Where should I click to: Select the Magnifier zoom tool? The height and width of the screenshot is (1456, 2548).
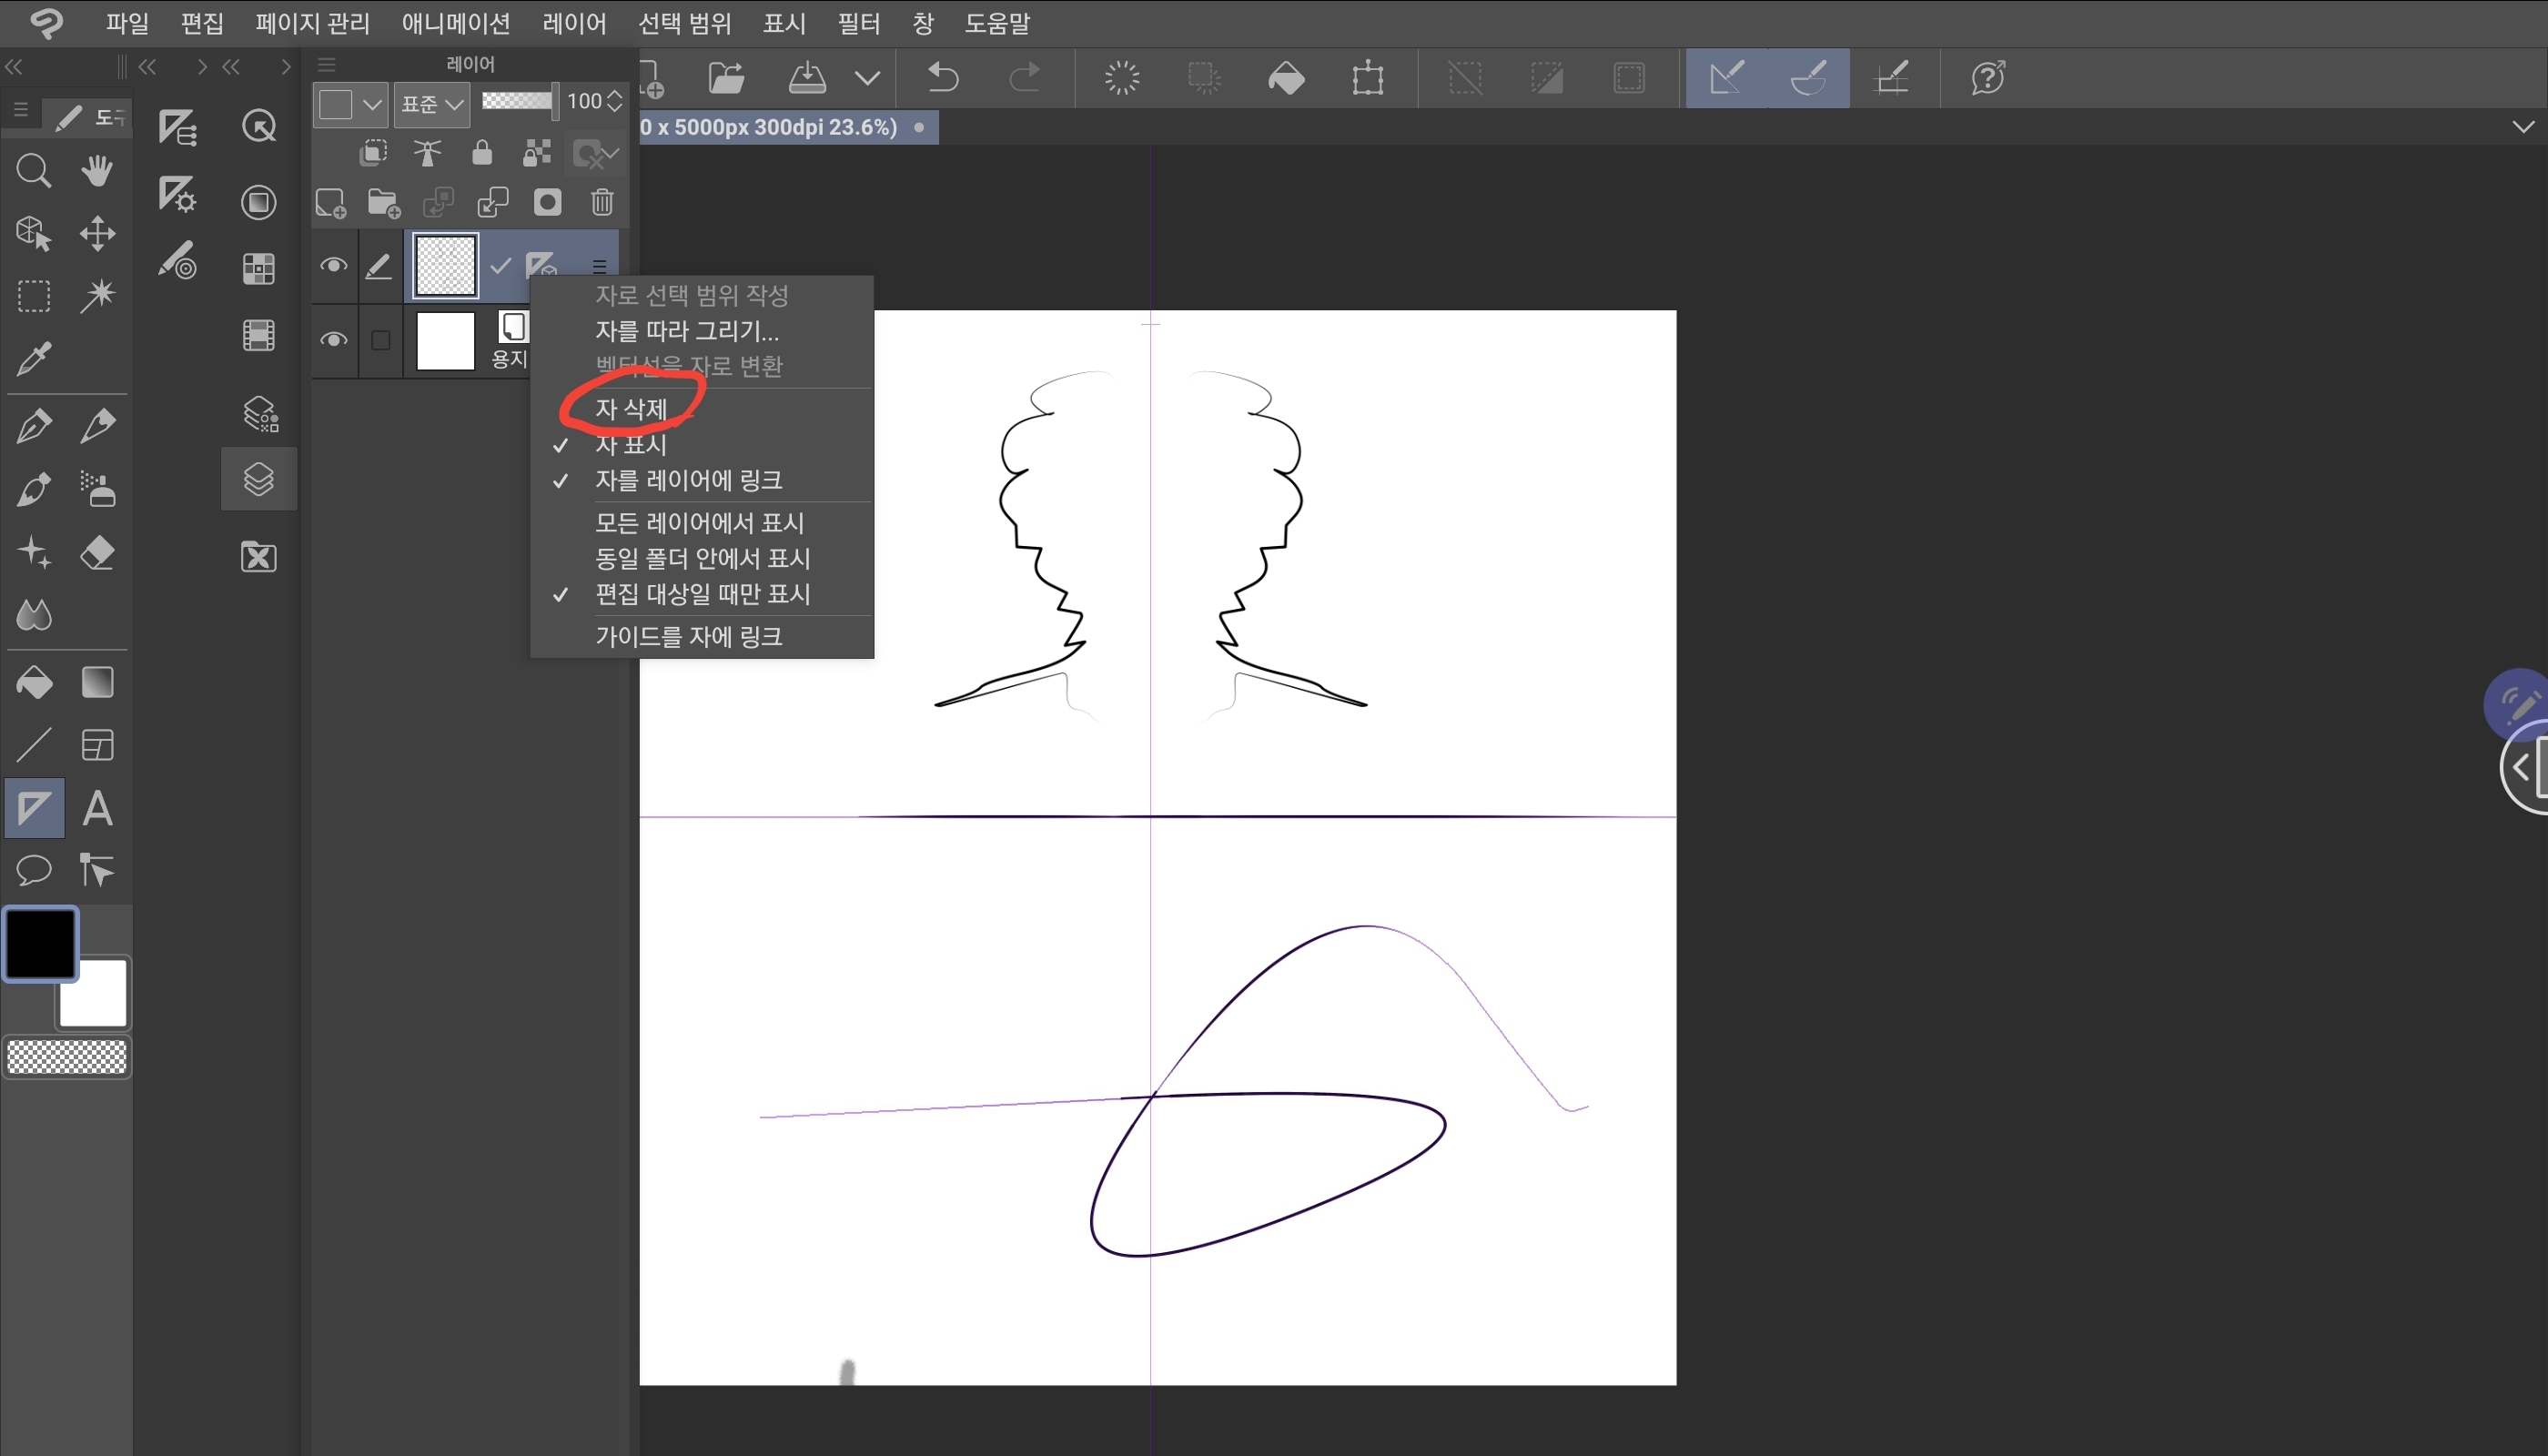point(33,171)
